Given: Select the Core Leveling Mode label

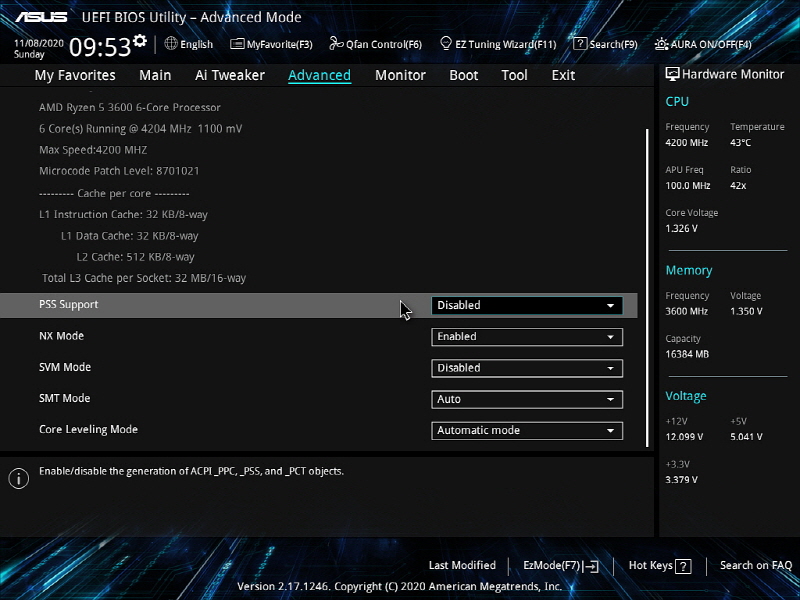Looking at the screenshot, I should pyautogui.click(x=88, y=429).
